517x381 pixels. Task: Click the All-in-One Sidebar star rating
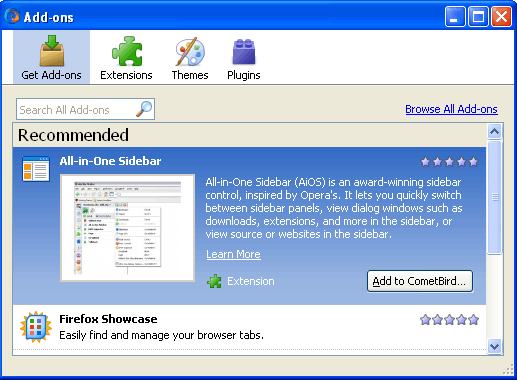[x=449, y=162]
